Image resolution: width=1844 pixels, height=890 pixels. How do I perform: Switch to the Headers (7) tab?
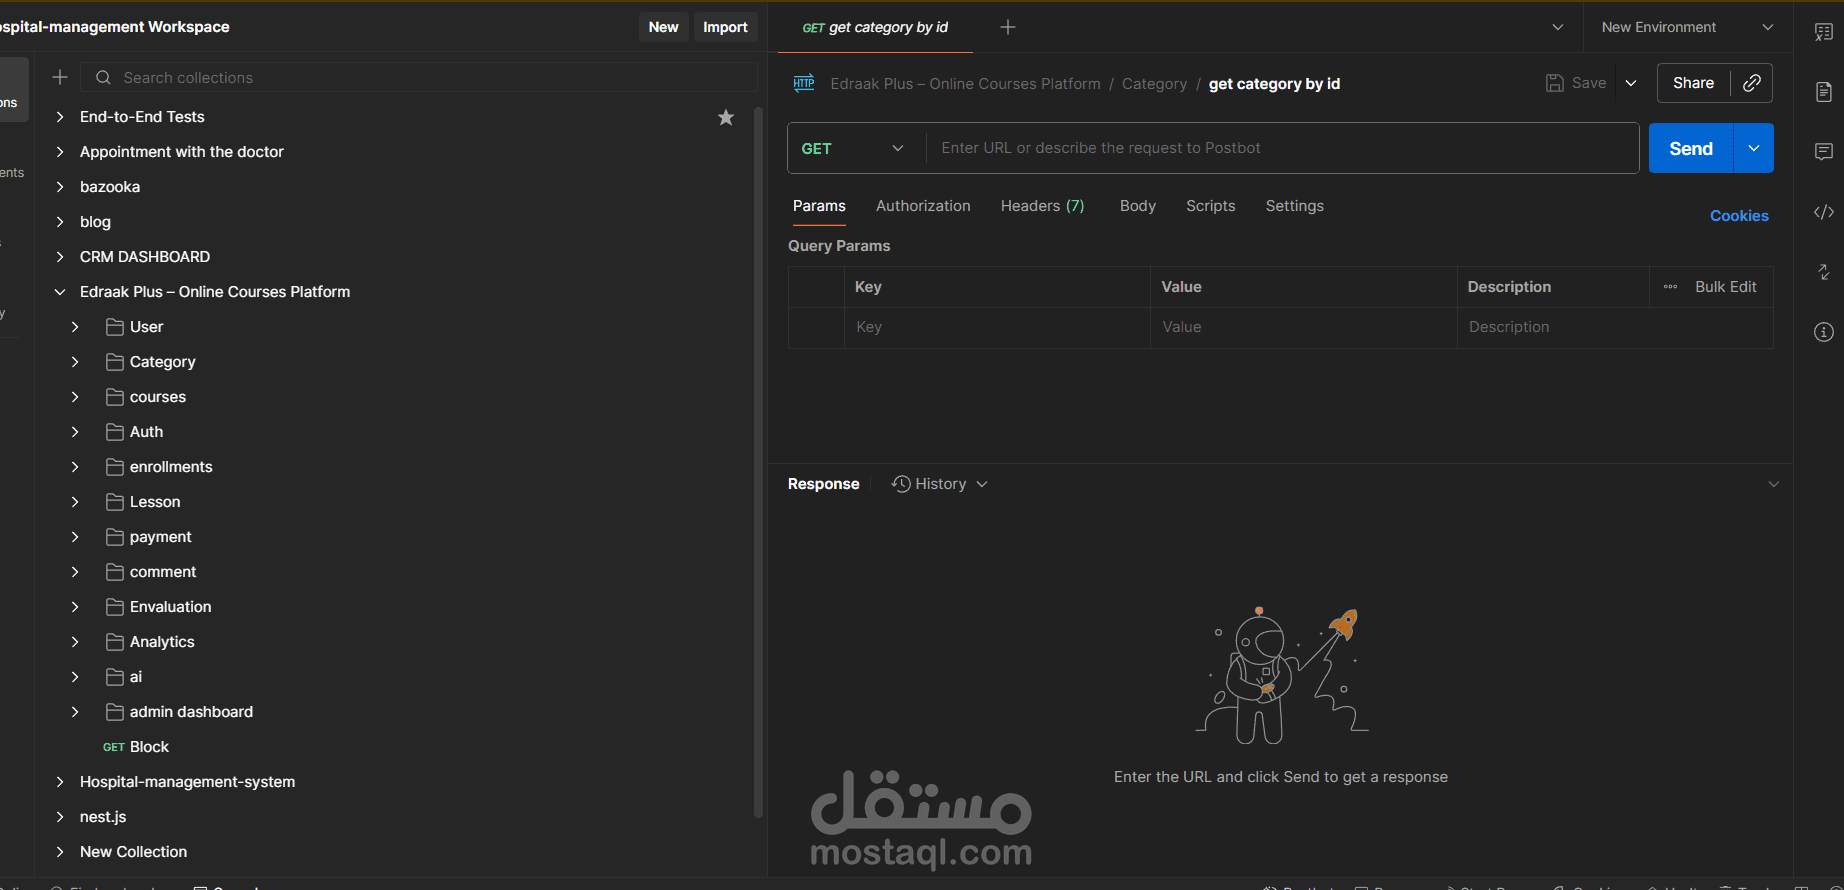[x=1042, y=206]
